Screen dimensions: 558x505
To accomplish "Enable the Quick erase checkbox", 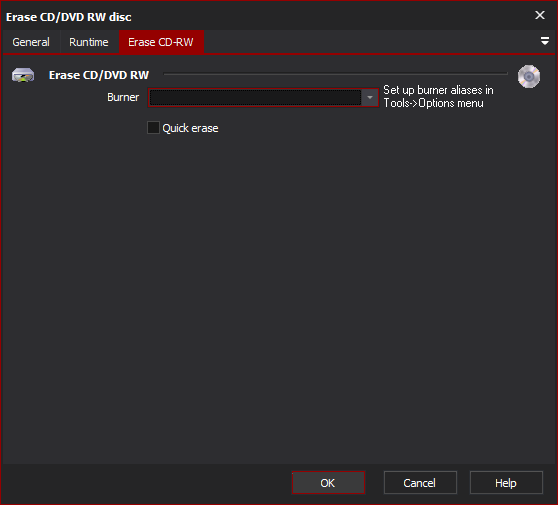I will point(153,127).
